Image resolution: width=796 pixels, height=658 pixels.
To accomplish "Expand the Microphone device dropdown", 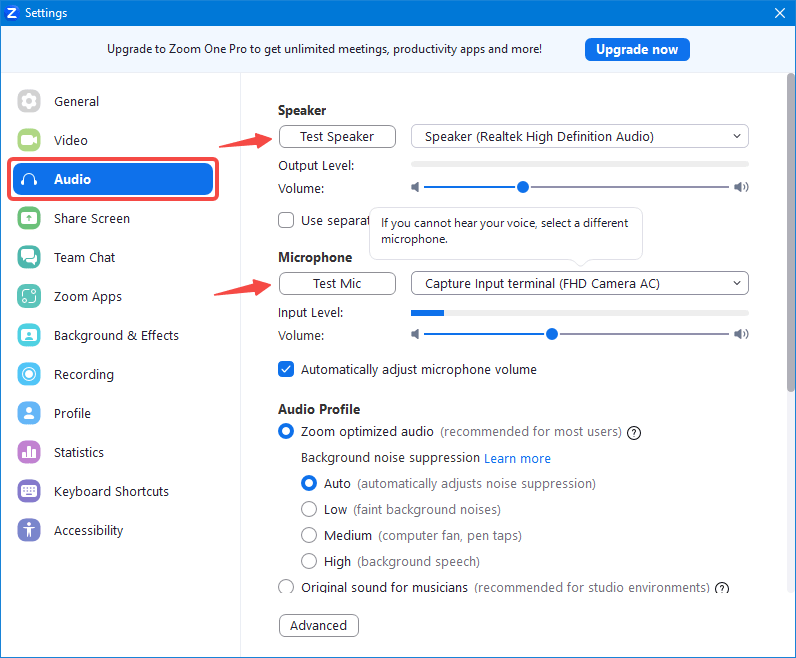I will tap(580, 283).
